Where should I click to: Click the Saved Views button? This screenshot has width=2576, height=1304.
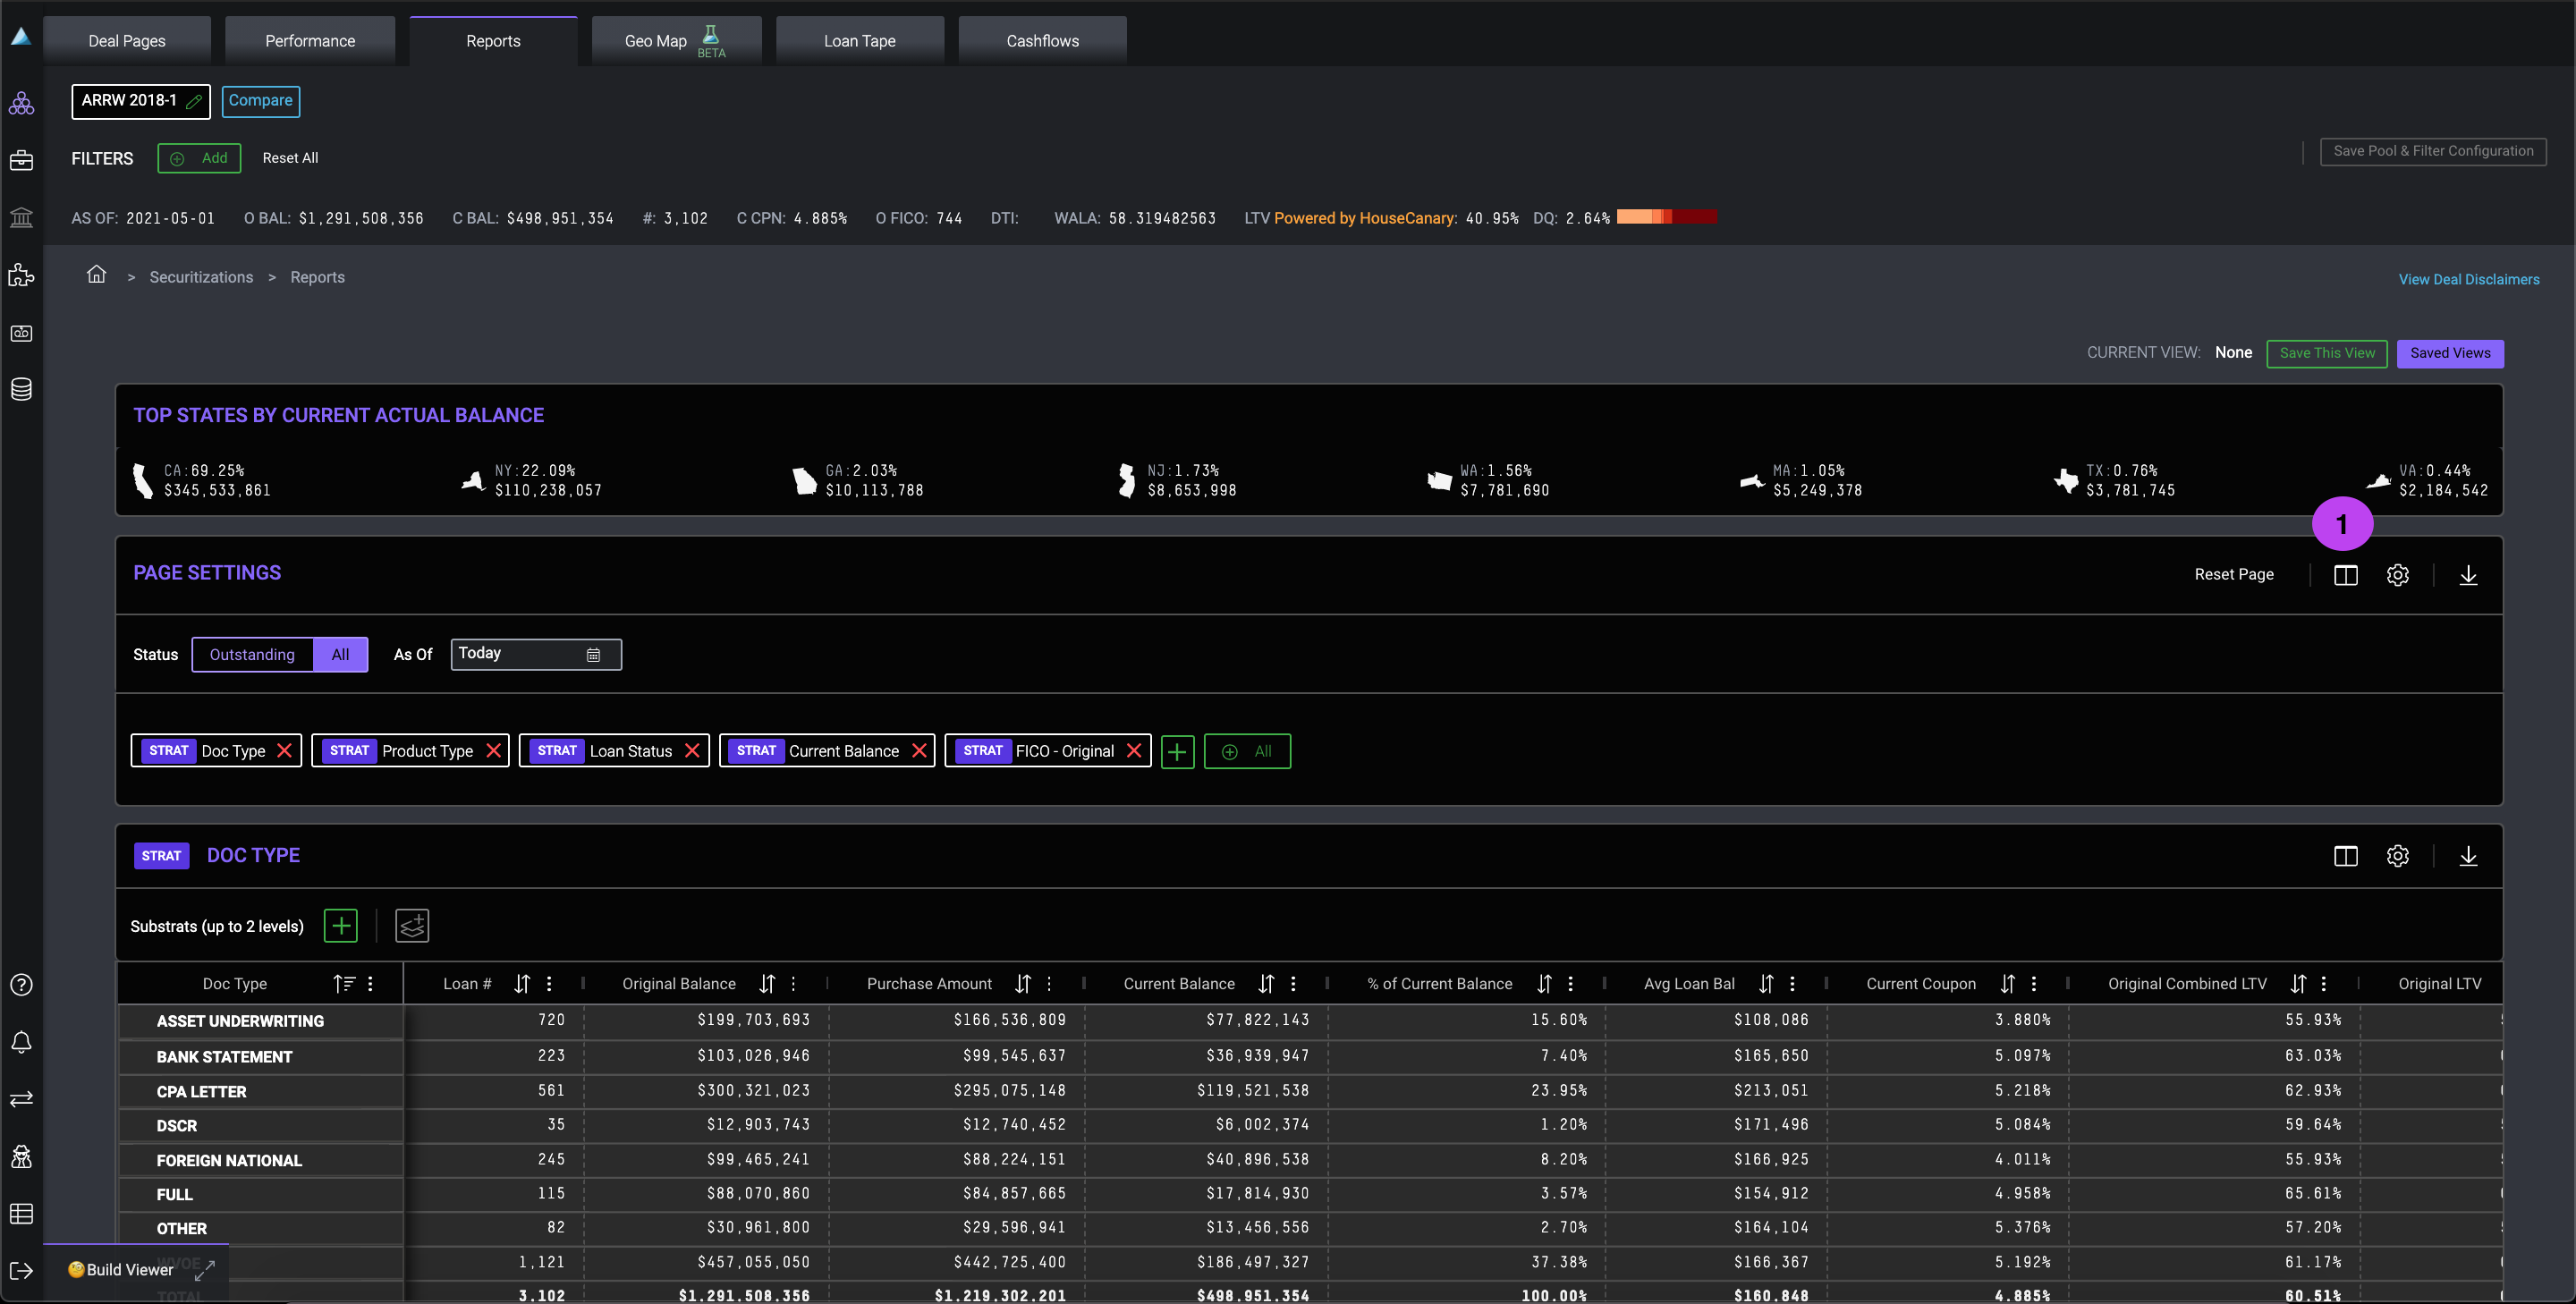click(2449, 353)
